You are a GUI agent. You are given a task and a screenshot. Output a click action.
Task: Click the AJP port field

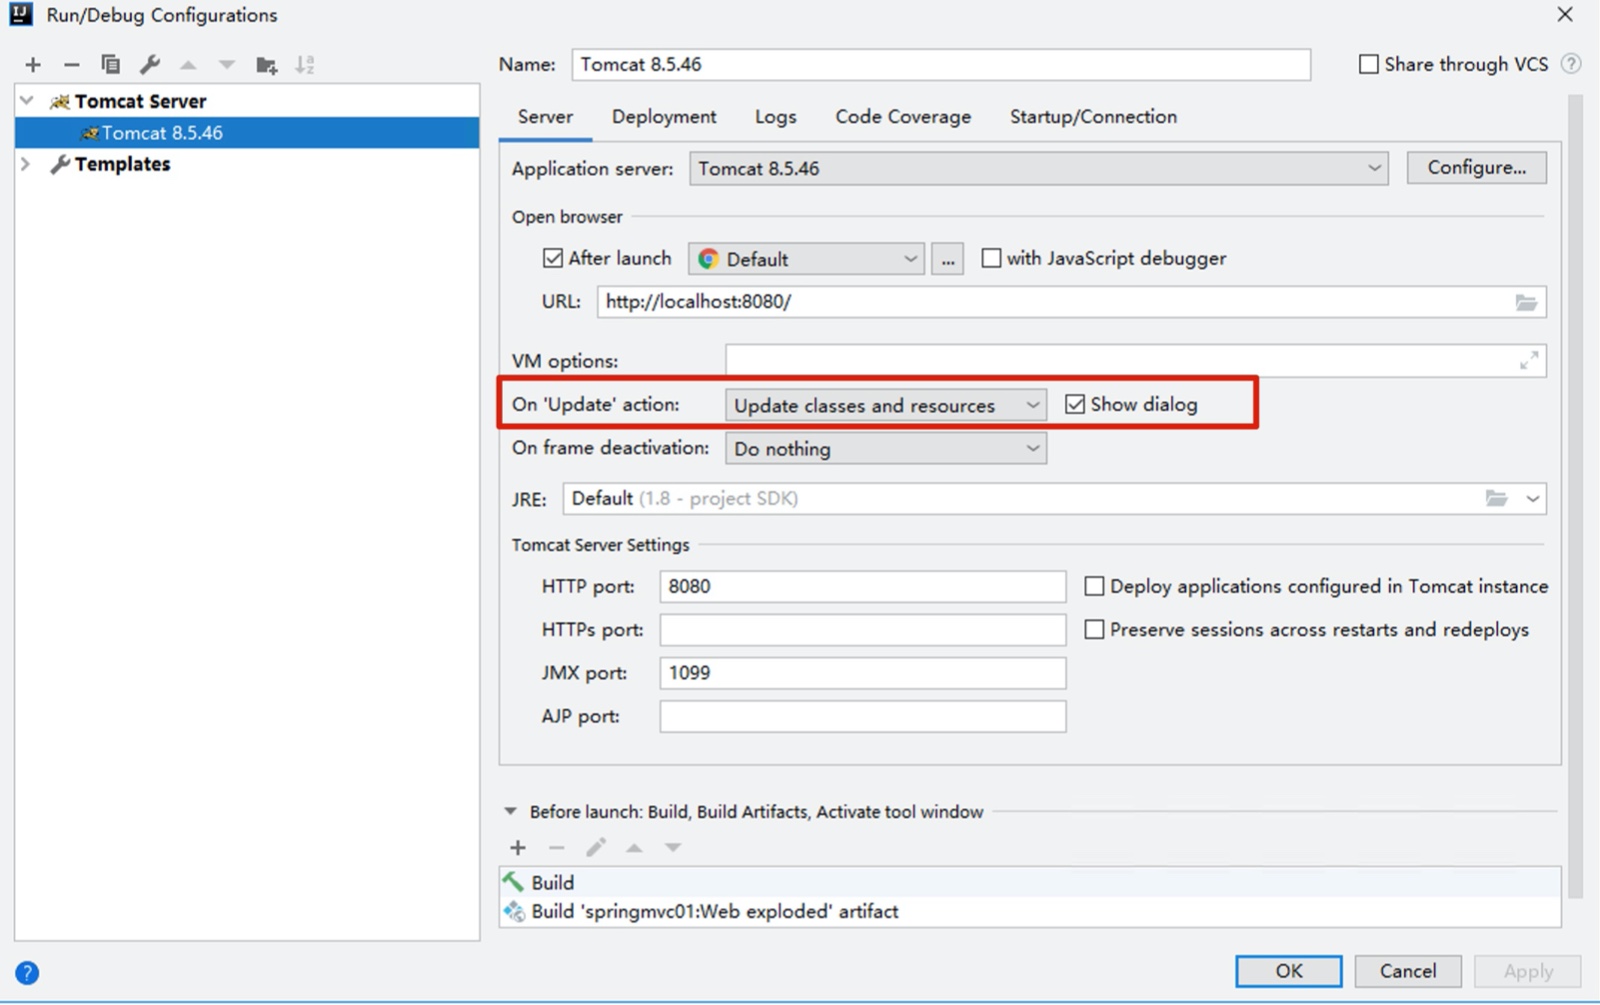tap(863, 716)
